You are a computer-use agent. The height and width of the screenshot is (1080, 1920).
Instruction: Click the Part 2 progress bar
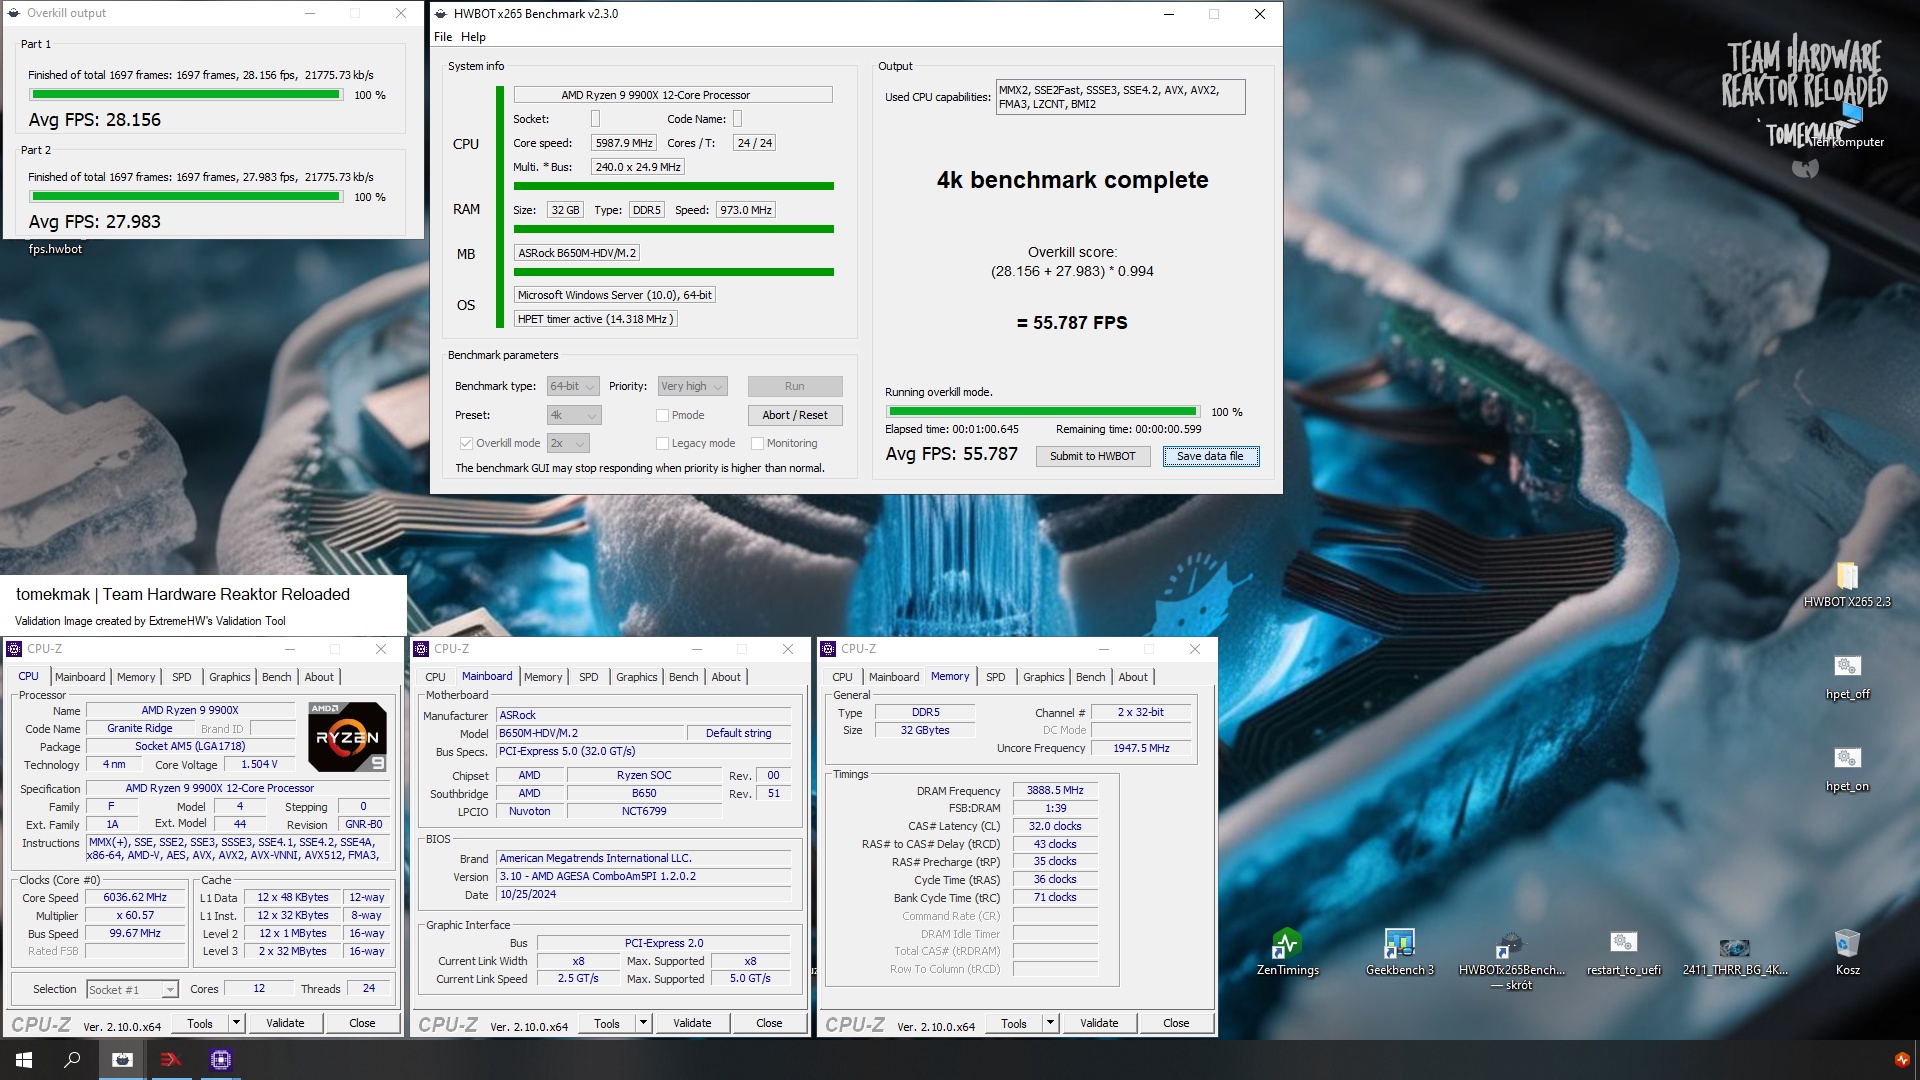click(x=186, y=197)
